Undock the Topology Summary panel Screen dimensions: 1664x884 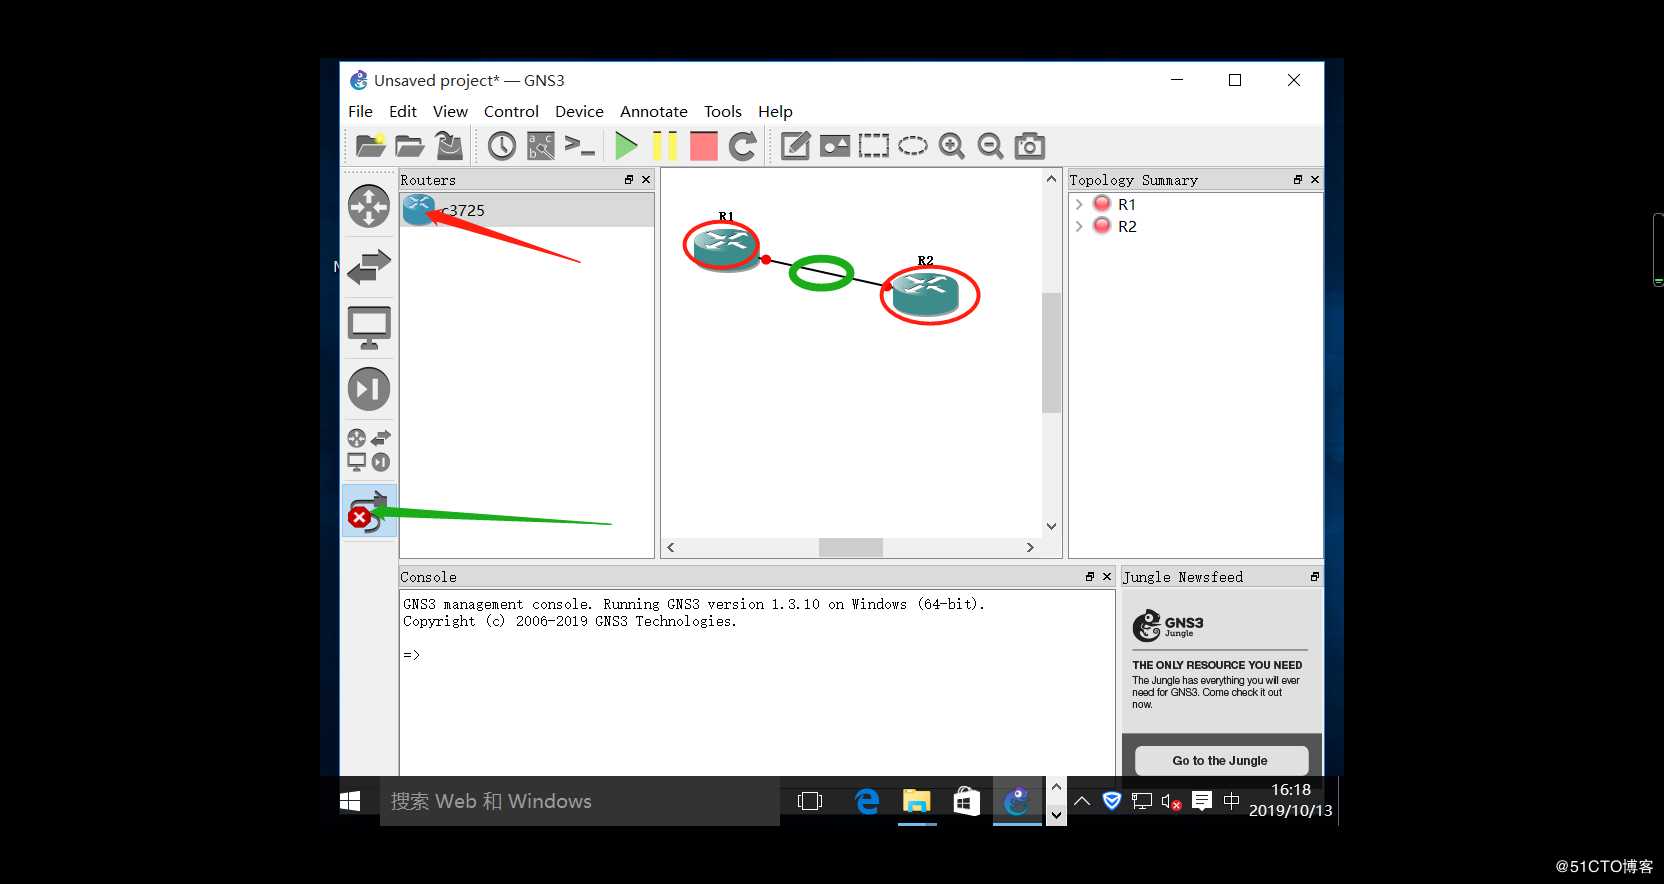point(1298,180)
